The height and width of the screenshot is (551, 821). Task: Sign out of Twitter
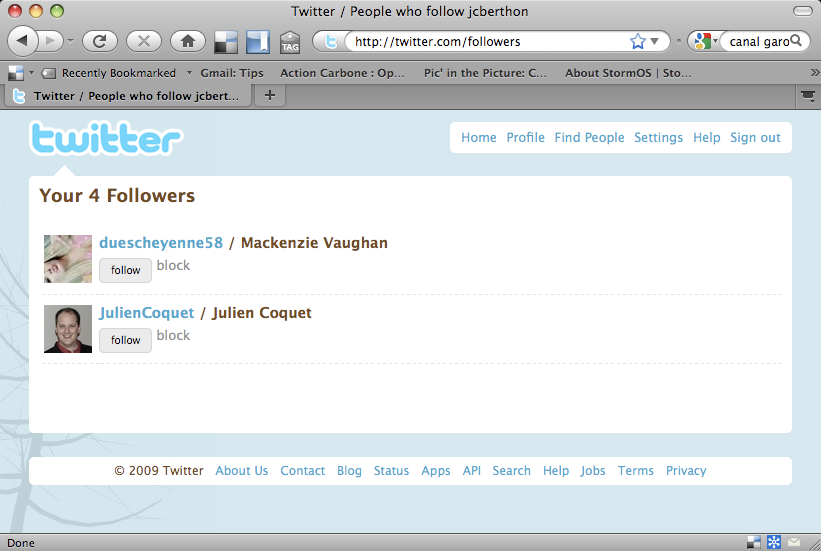point(755,138)
